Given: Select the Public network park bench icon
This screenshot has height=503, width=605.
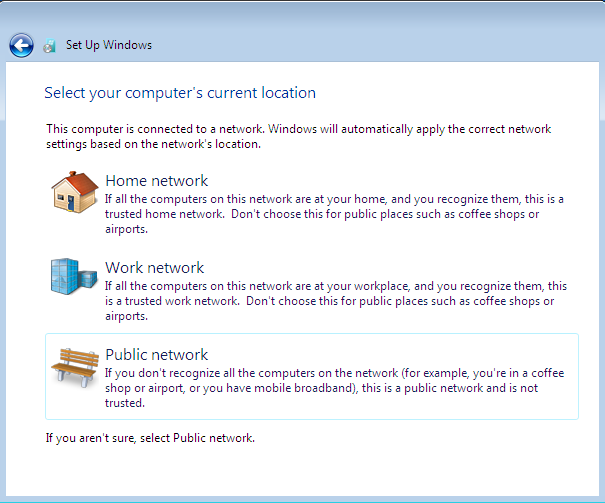Looking at the screenshot, I should (75, 368).
